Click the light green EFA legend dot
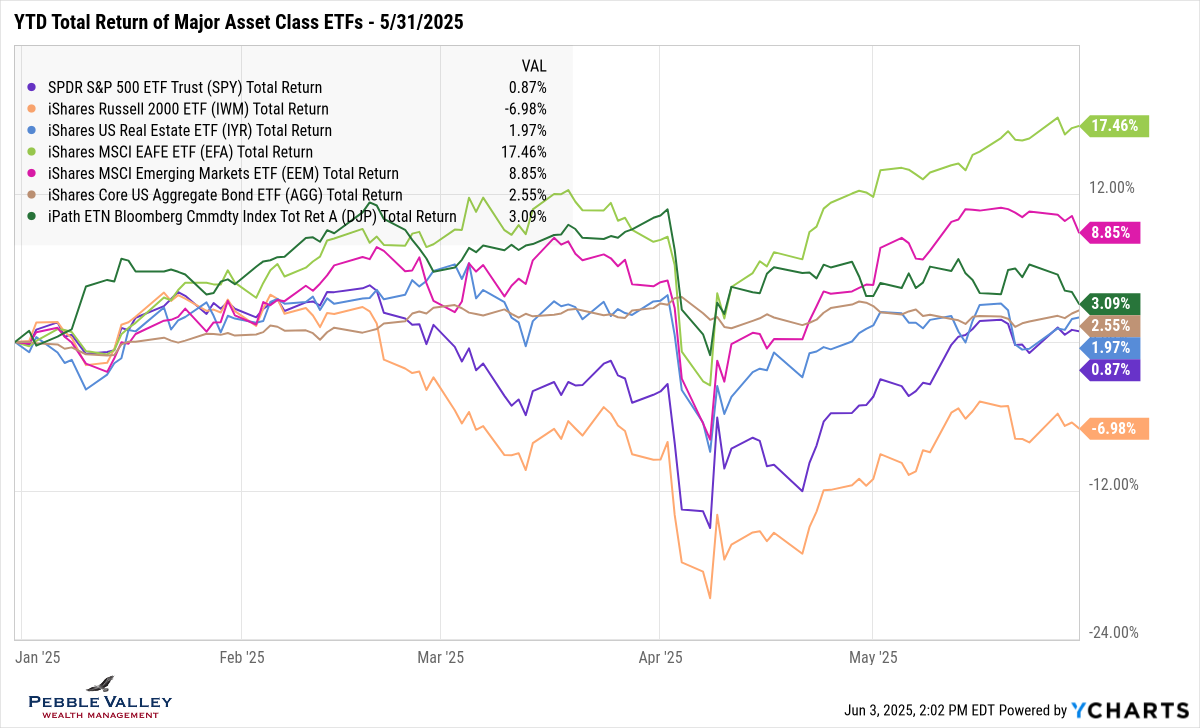The image size is (1200, 728). pos(35,152)
